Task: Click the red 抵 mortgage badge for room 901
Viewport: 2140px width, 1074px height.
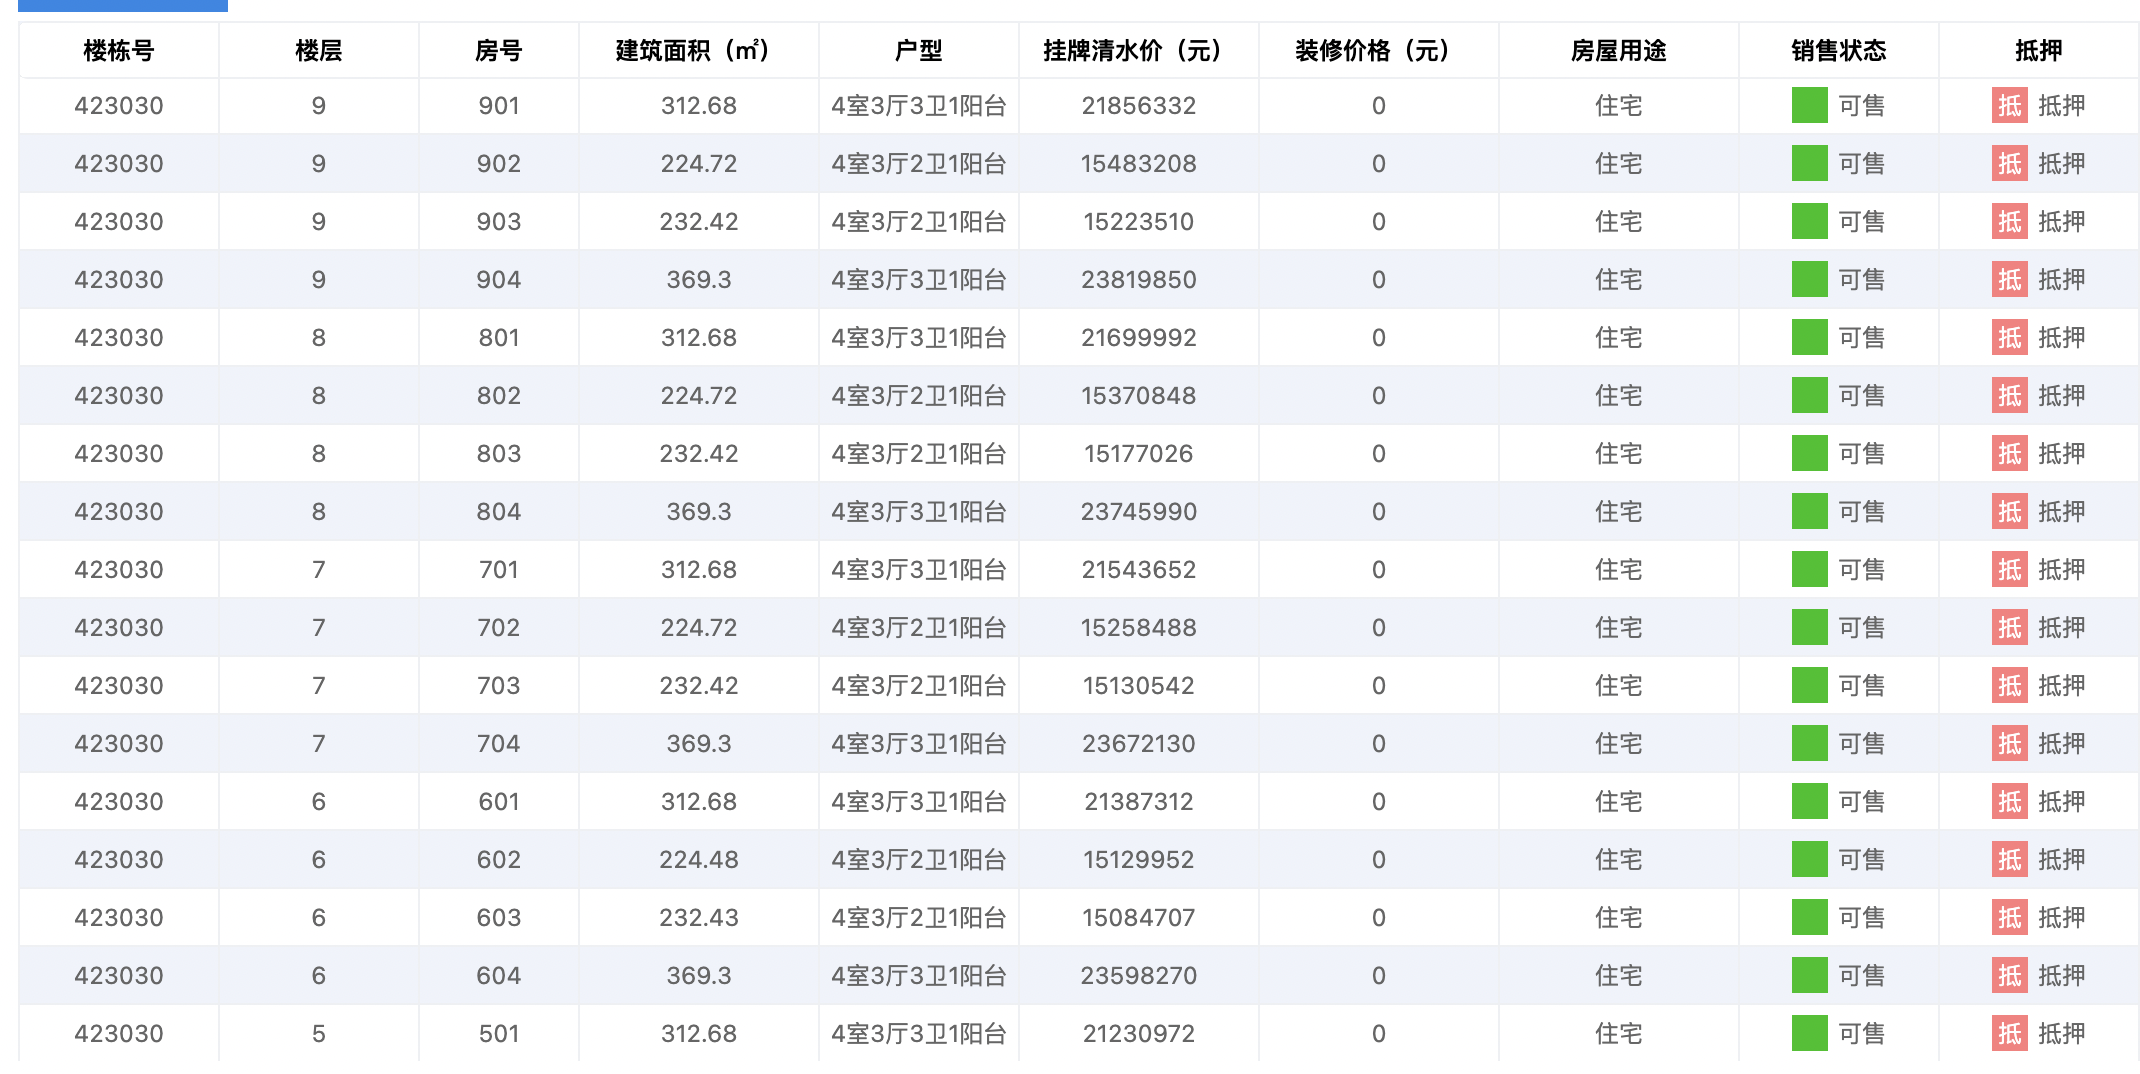Action: pos(2009,106)
